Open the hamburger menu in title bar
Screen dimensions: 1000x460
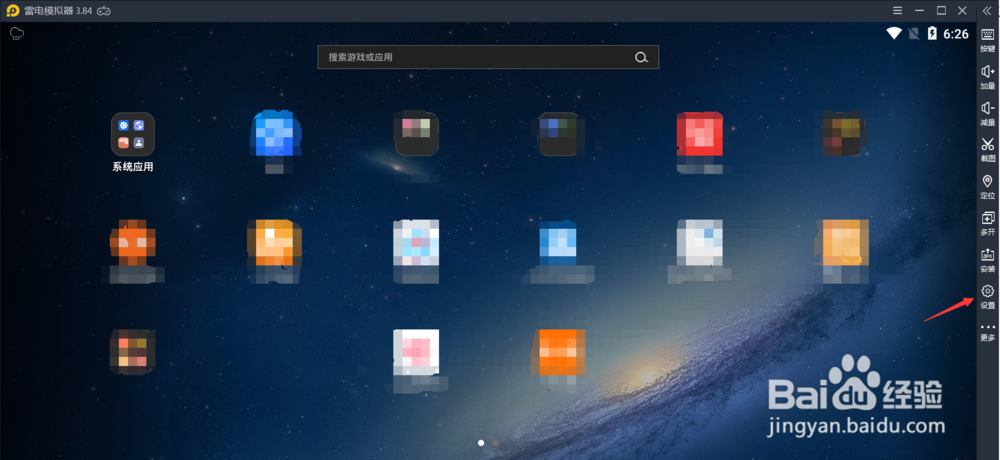coord(897,10)
